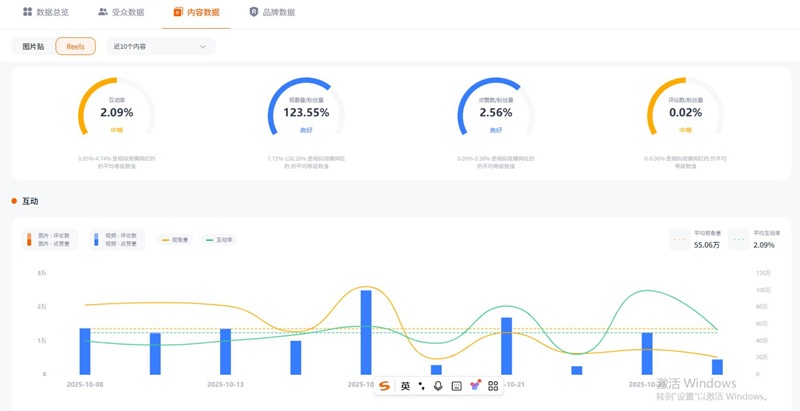Screen dimensions: 800x411
Task: Switch IME language with 英 button
Action: click(x=405, y=386)
